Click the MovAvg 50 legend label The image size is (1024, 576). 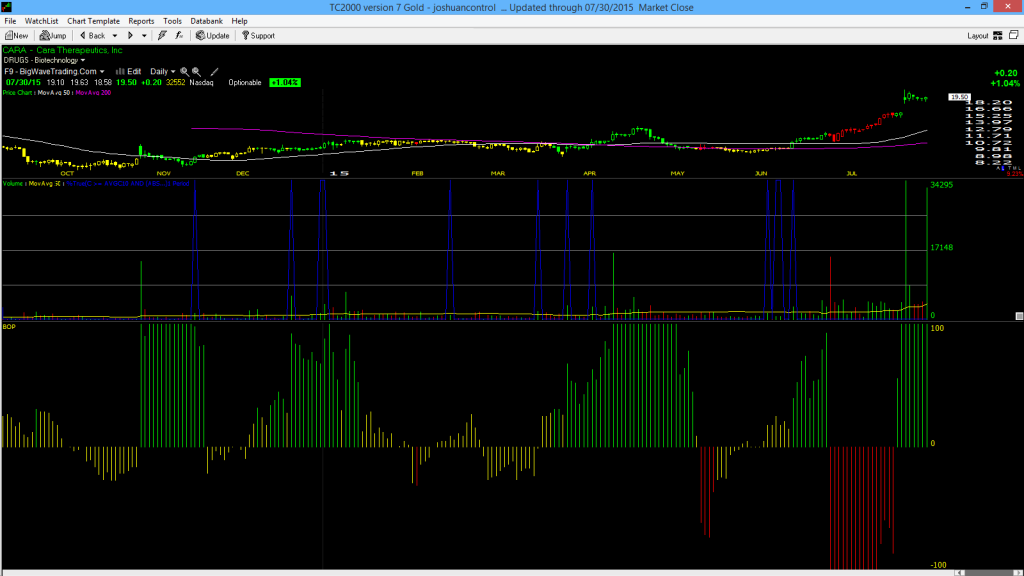pyautogui.click(x=54, y=93)
